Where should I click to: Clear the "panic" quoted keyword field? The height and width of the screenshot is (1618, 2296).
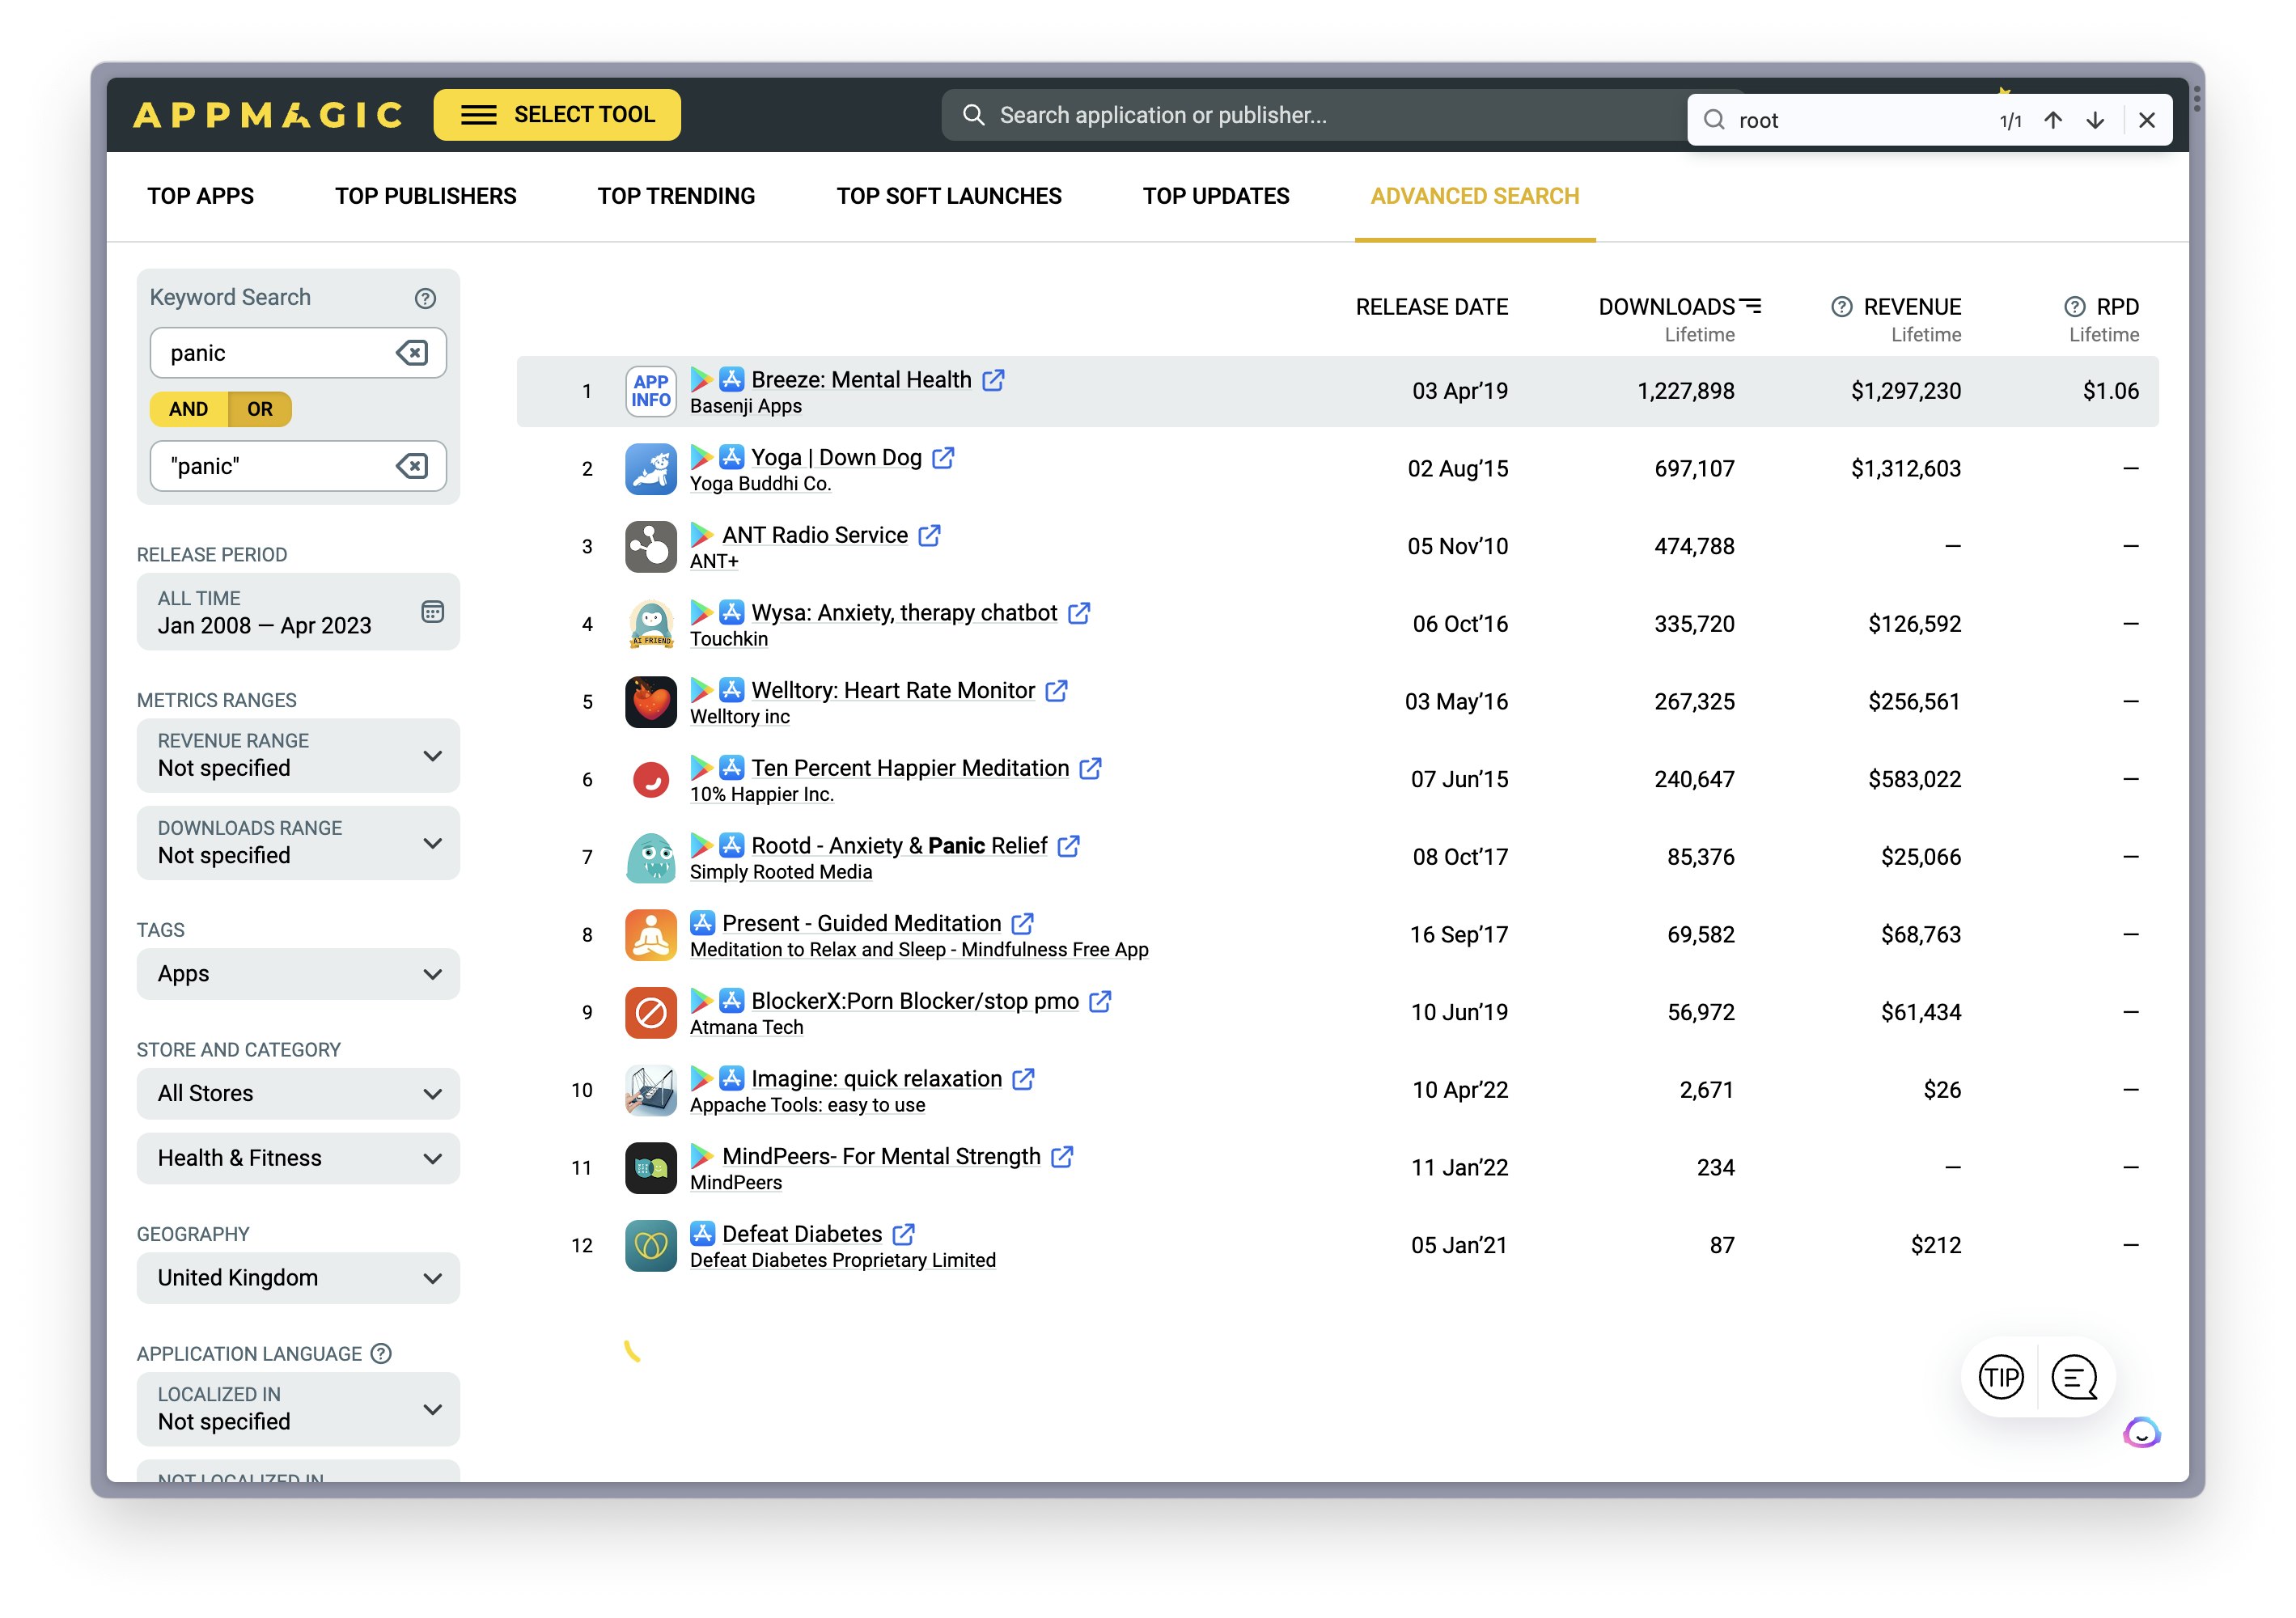point(412,466)
